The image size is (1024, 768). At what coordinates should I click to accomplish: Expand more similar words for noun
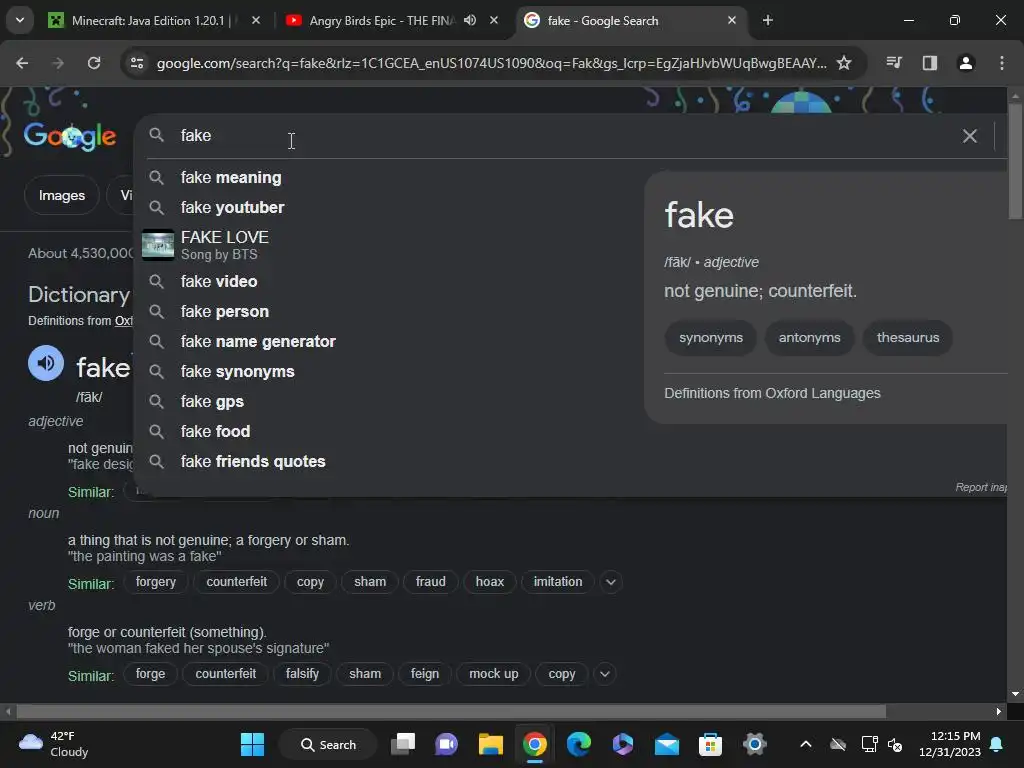611,582
